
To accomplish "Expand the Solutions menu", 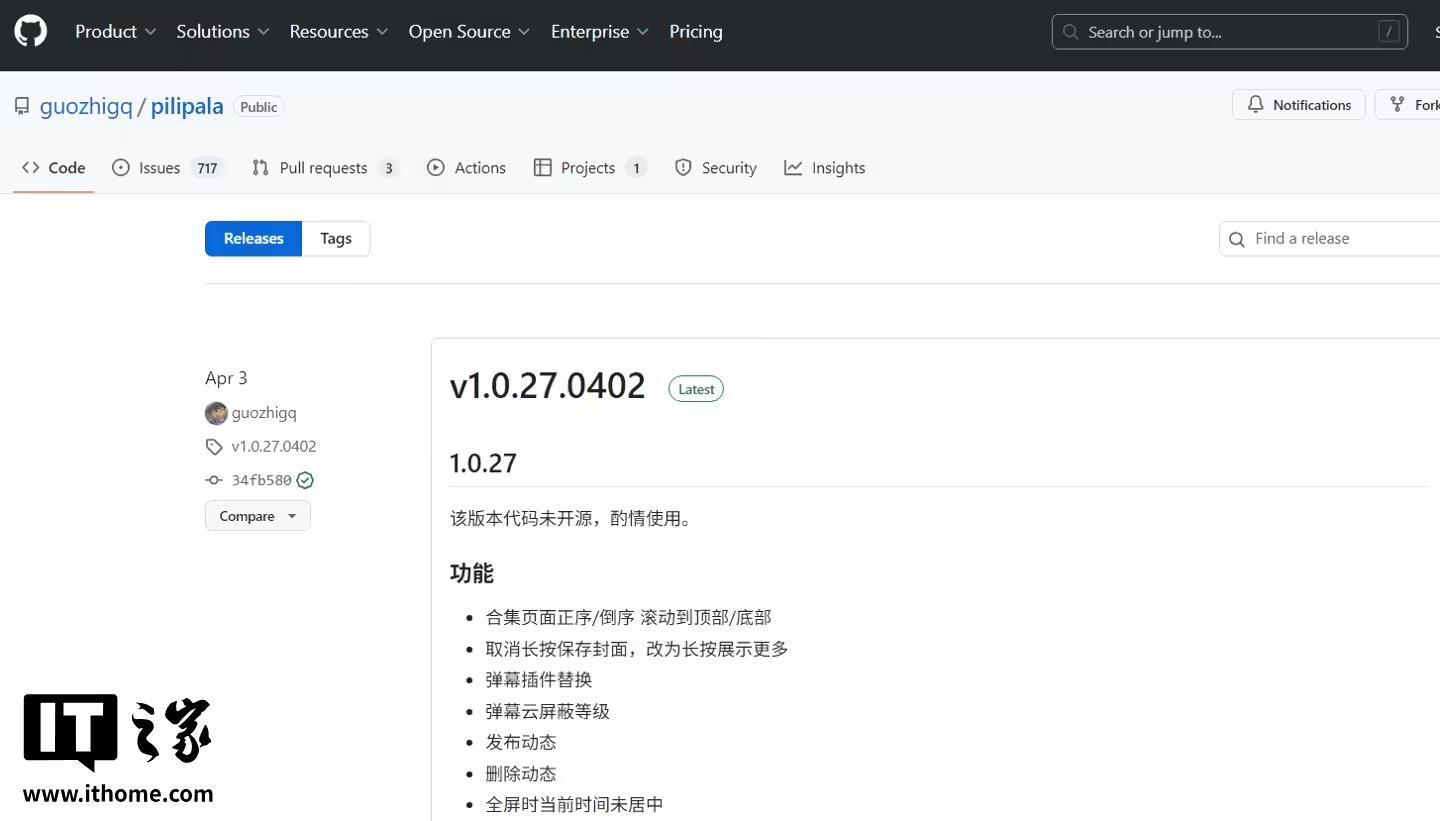I will [223, 32].
